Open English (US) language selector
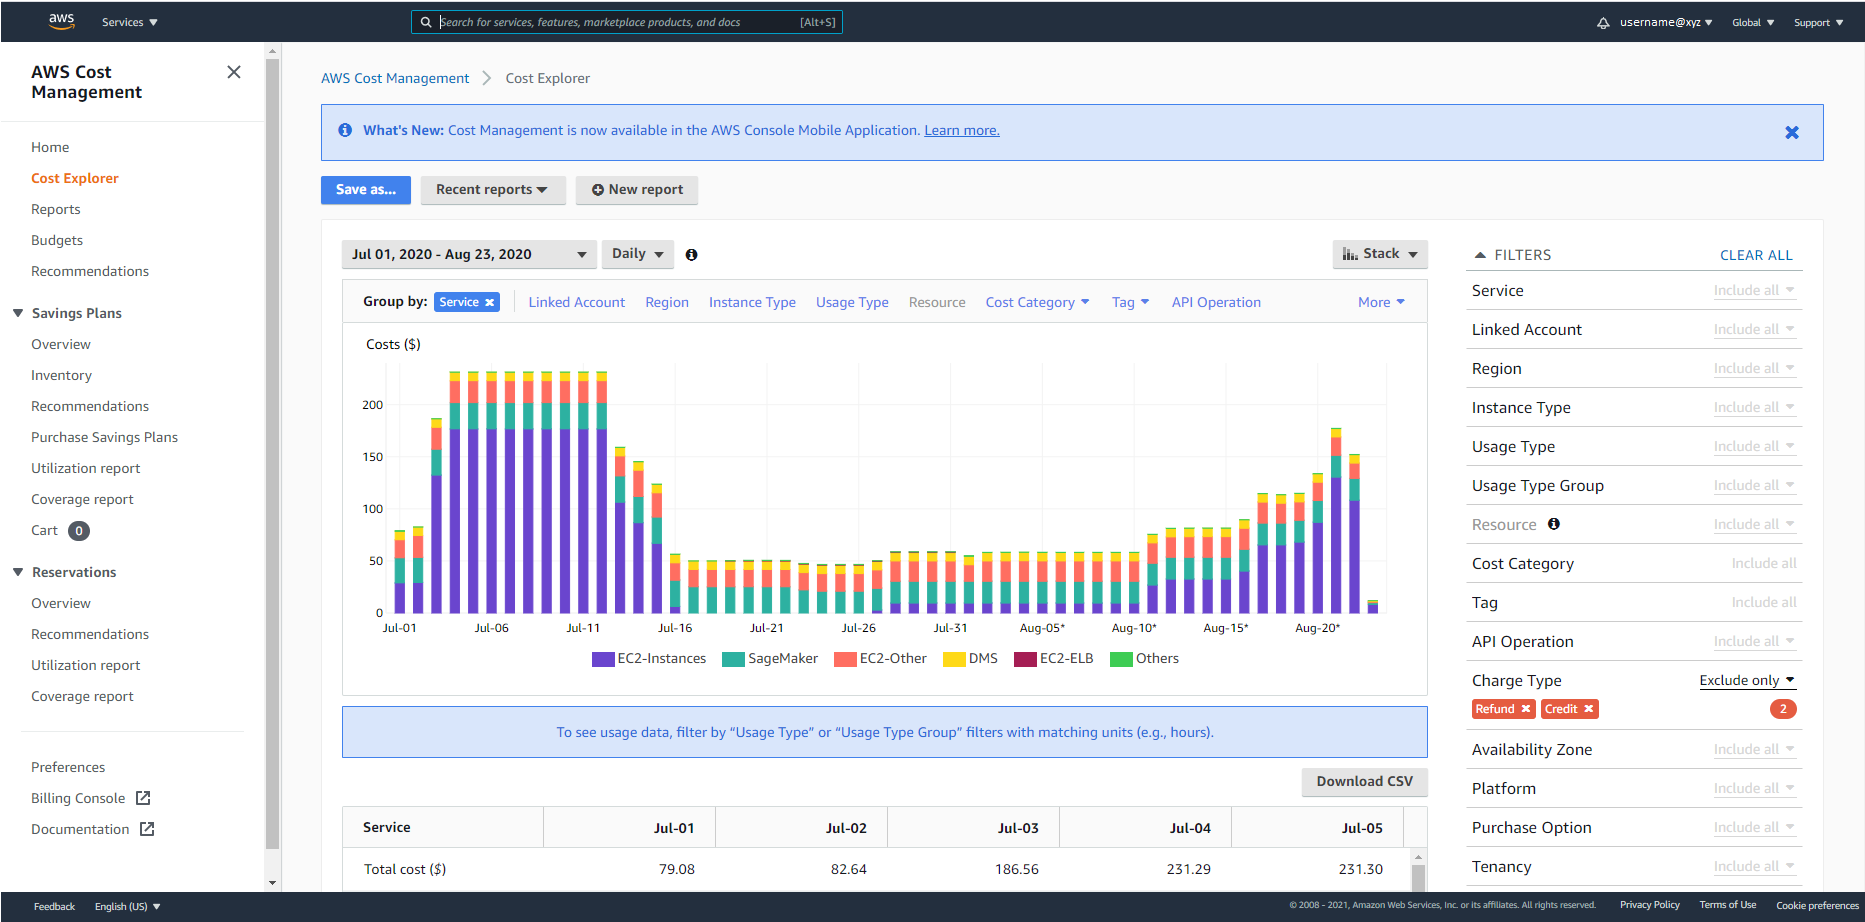The height and width of the screenshot is (922, 1865). coord(127,907)
